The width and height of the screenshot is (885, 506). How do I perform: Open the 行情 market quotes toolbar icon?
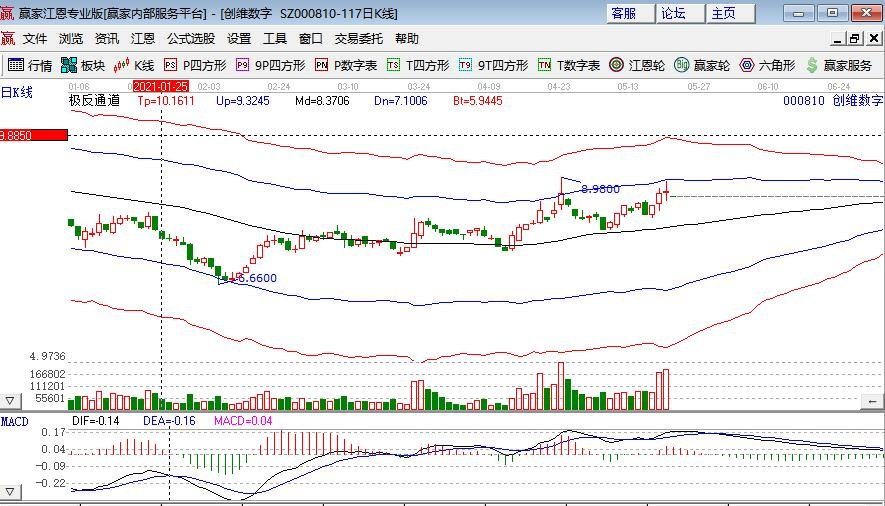tap(30, 65)
